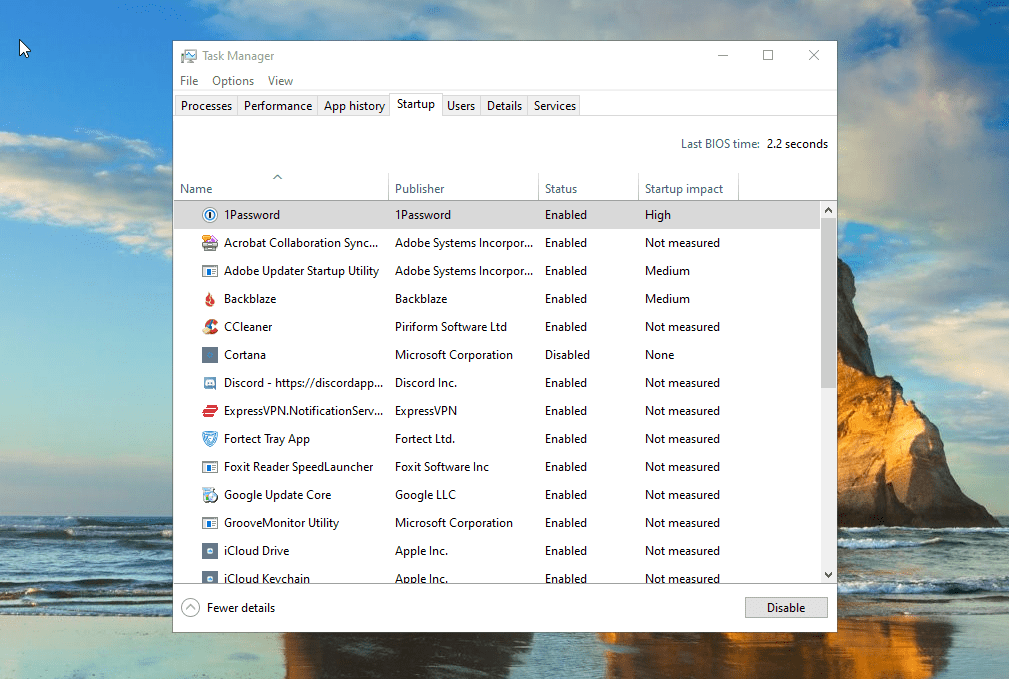Select the Acrobat Collaboration Sync row name

301,243
